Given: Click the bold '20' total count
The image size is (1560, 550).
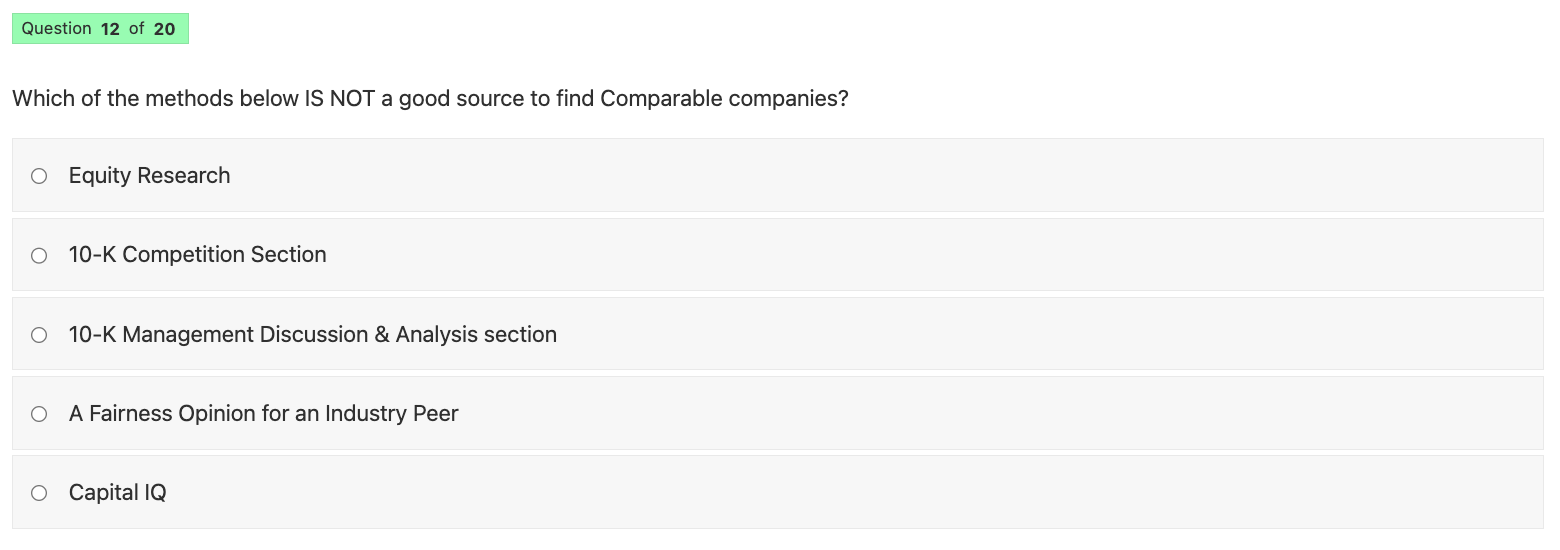Looking at the screenshot, I should (164, 29).
